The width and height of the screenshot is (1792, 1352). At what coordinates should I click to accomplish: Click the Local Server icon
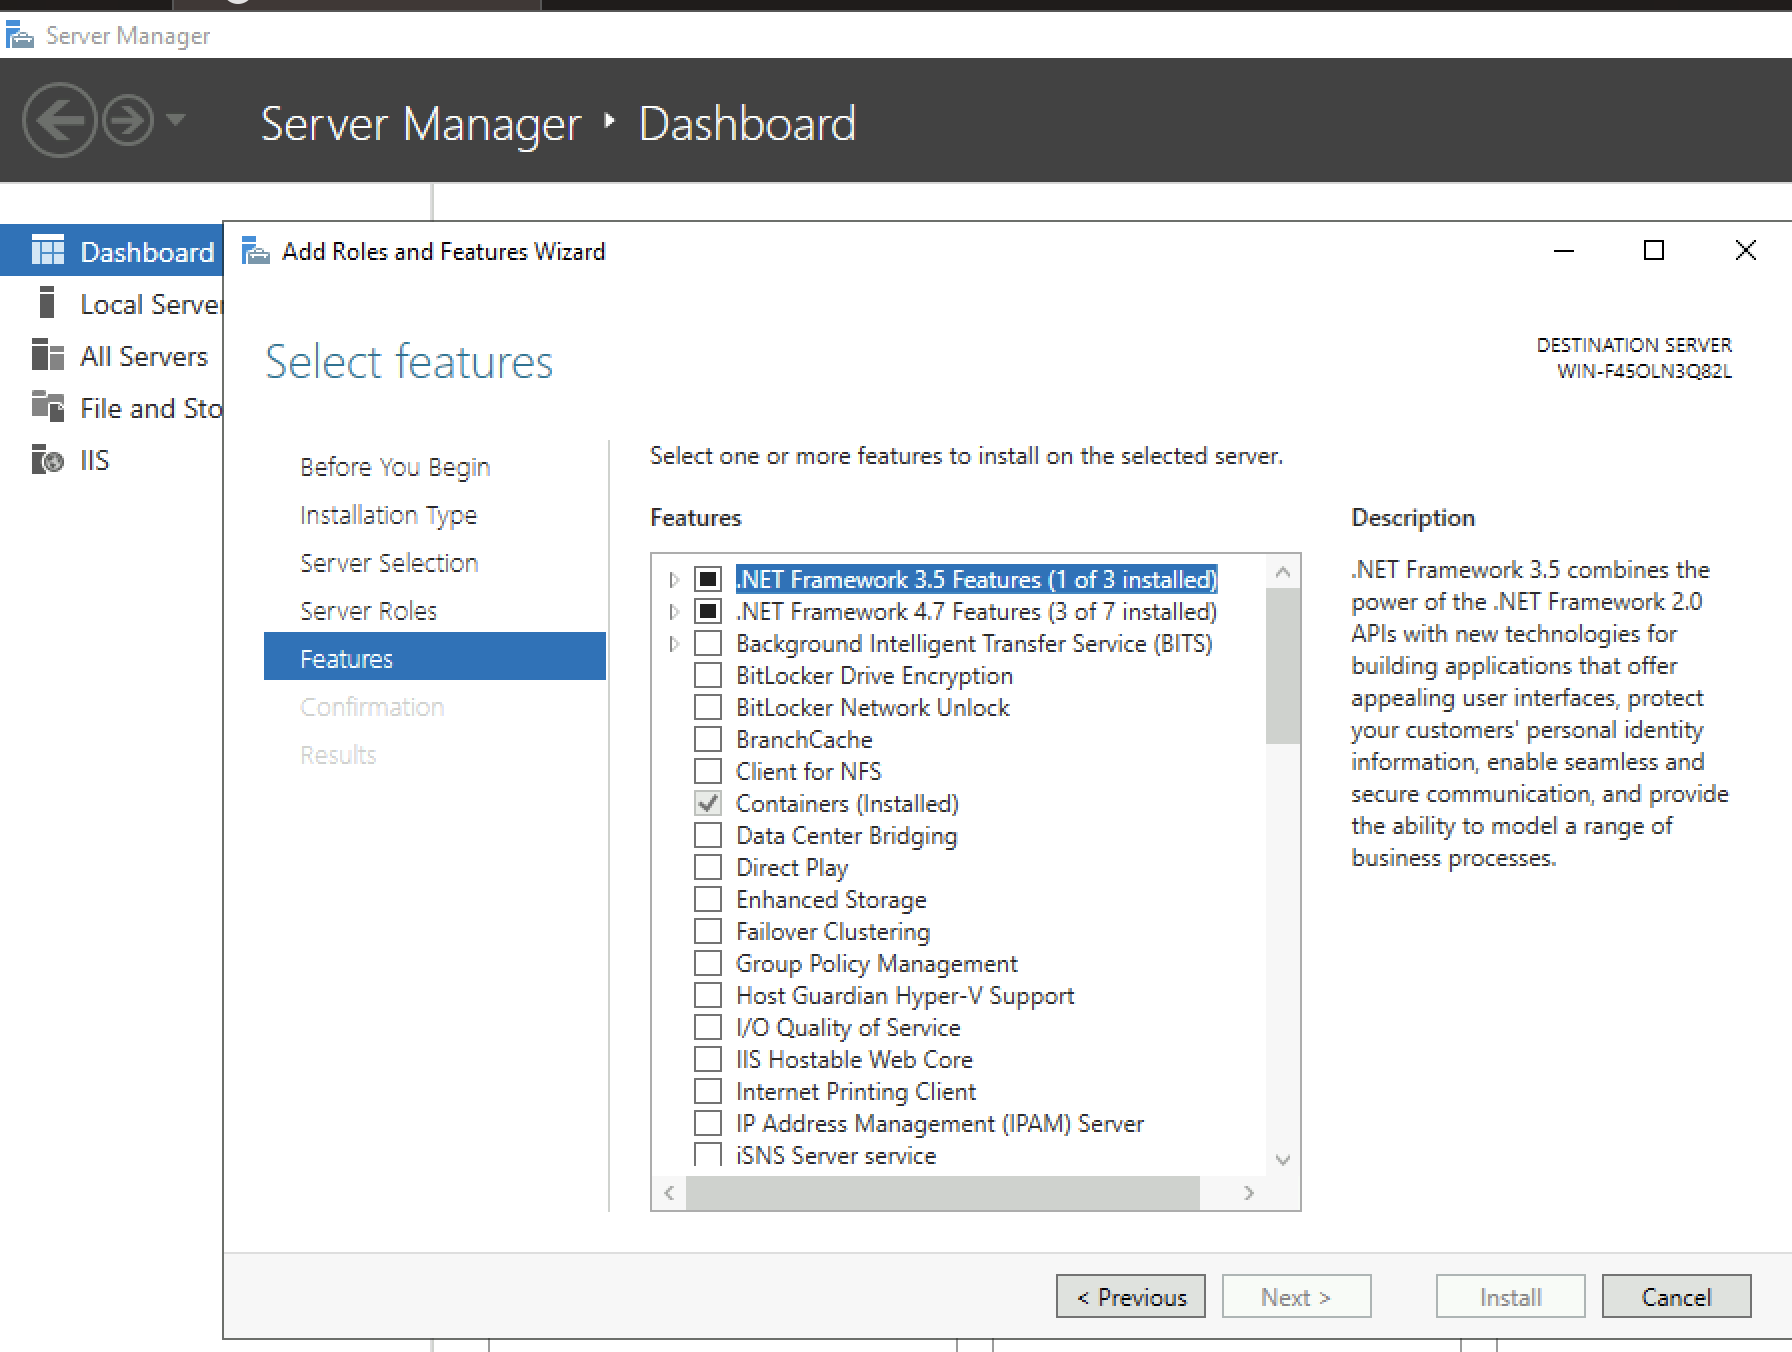(x=46, y=302)
